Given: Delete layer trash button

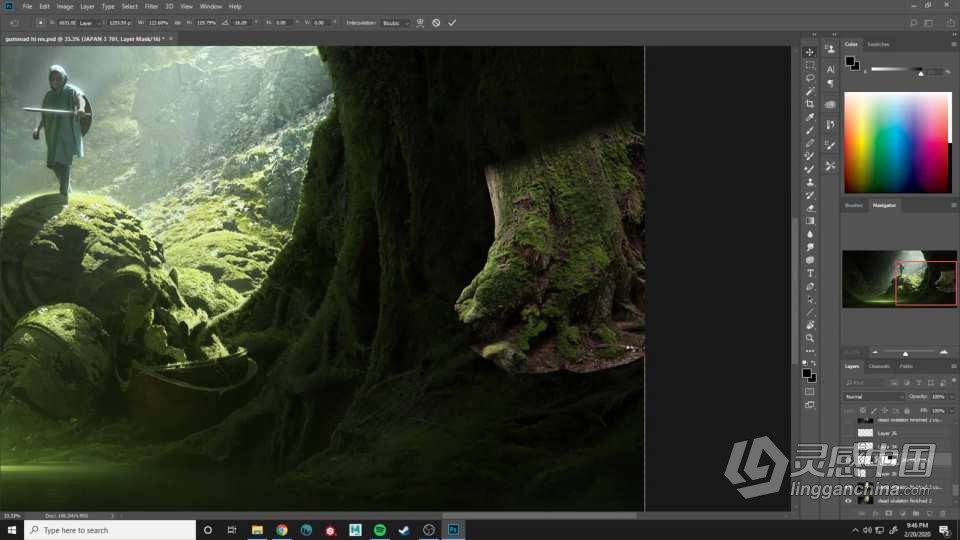Looking at the screenshot, I should pyautogui.click(x=942, y=513).
